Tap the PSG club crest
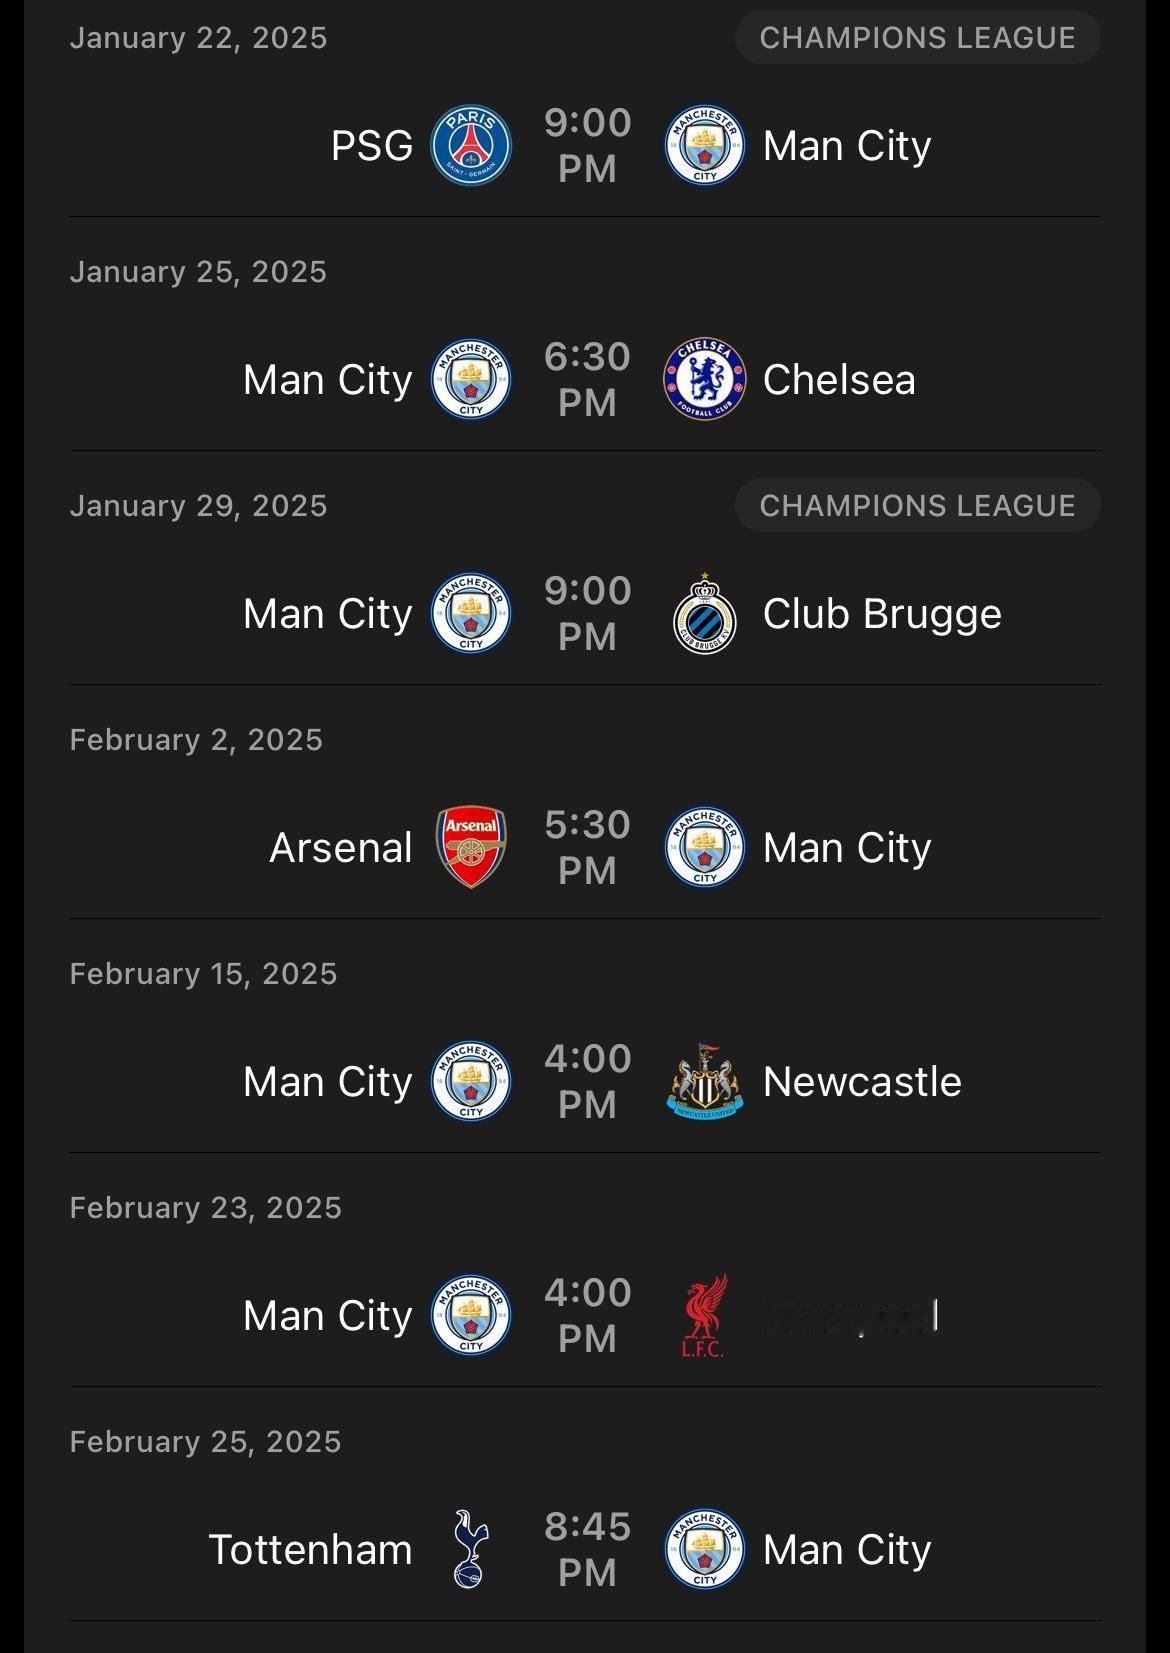Screen dimensions: 1170x1653 [x=471, y=146]
